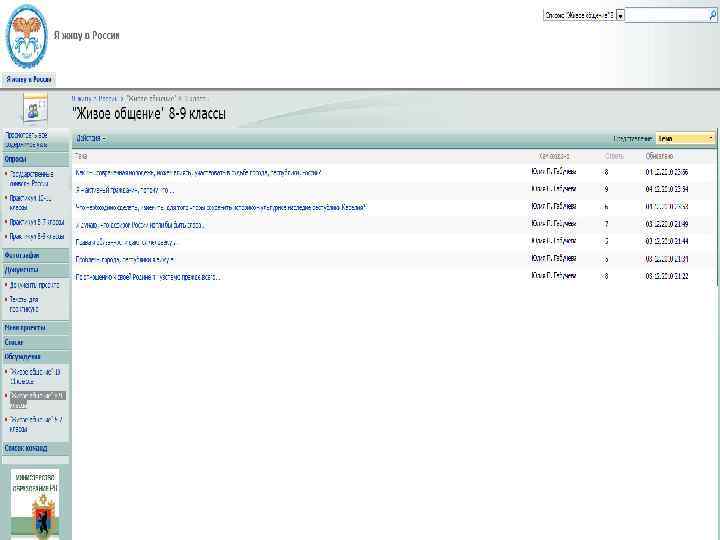Open topic 'Проблемы города, республики я вижу в'

pyautogui.click(x=125, y=260)
